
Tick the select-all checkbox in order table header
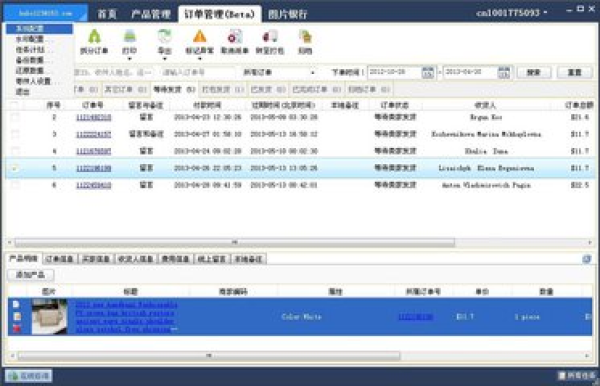[15, 105]
